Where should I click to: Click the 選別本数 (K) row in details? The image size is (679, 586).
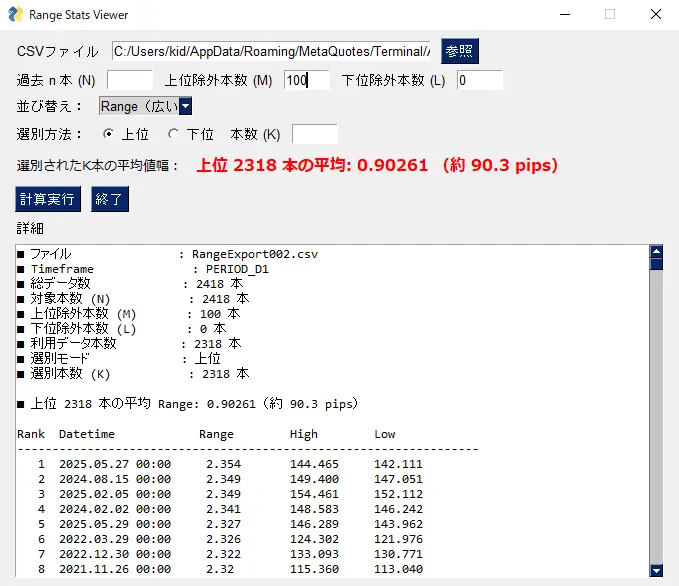pos(133,374)
